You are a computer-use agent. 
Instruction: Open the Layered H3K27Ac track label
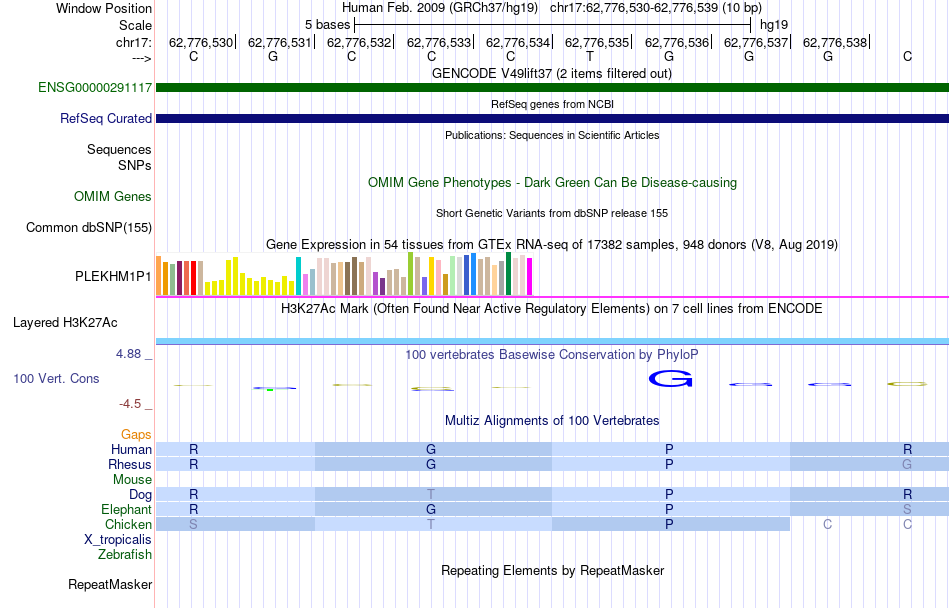click(x=65, y=323)
